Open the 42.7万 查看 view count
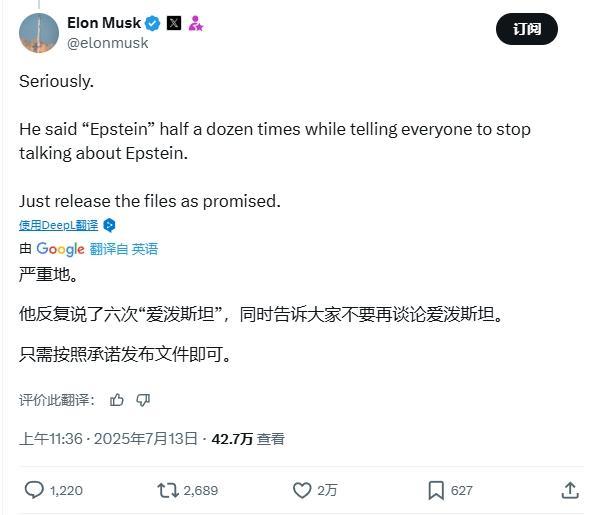Screen dimensions: 599x515 coord(248,439)
